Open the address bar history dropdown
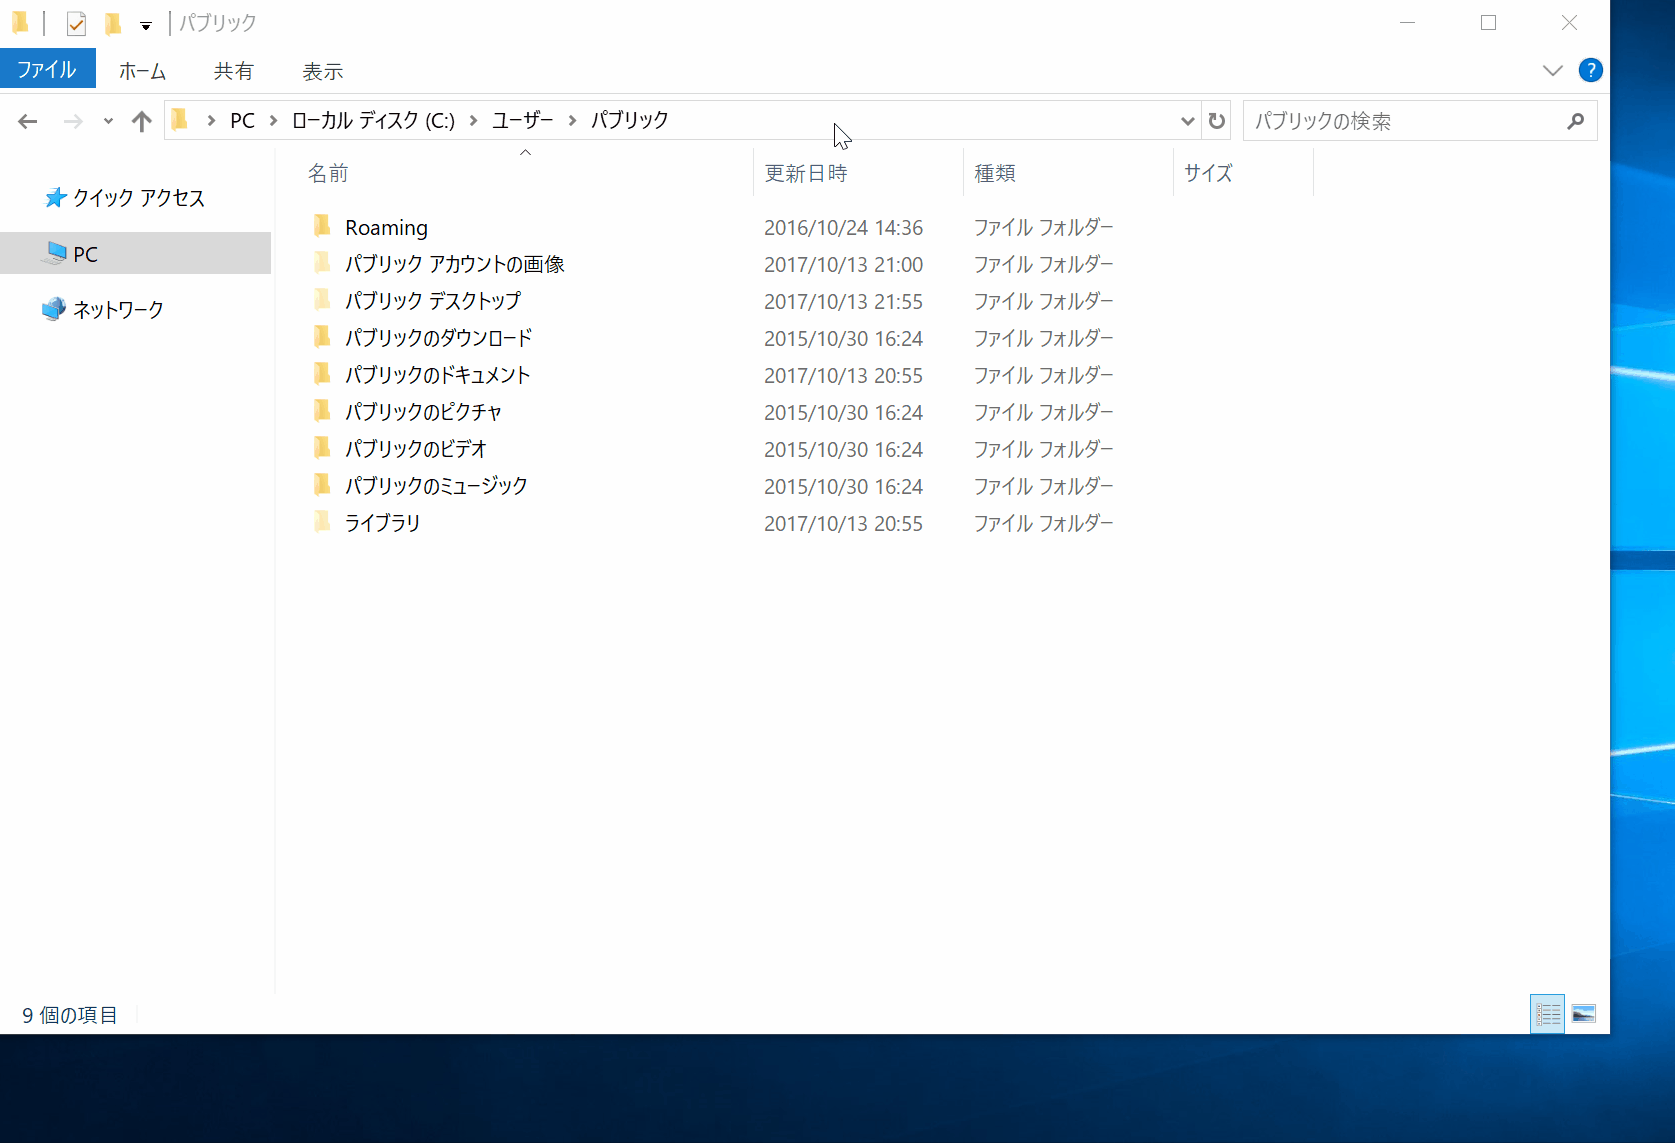 [x=1187, y=120]
